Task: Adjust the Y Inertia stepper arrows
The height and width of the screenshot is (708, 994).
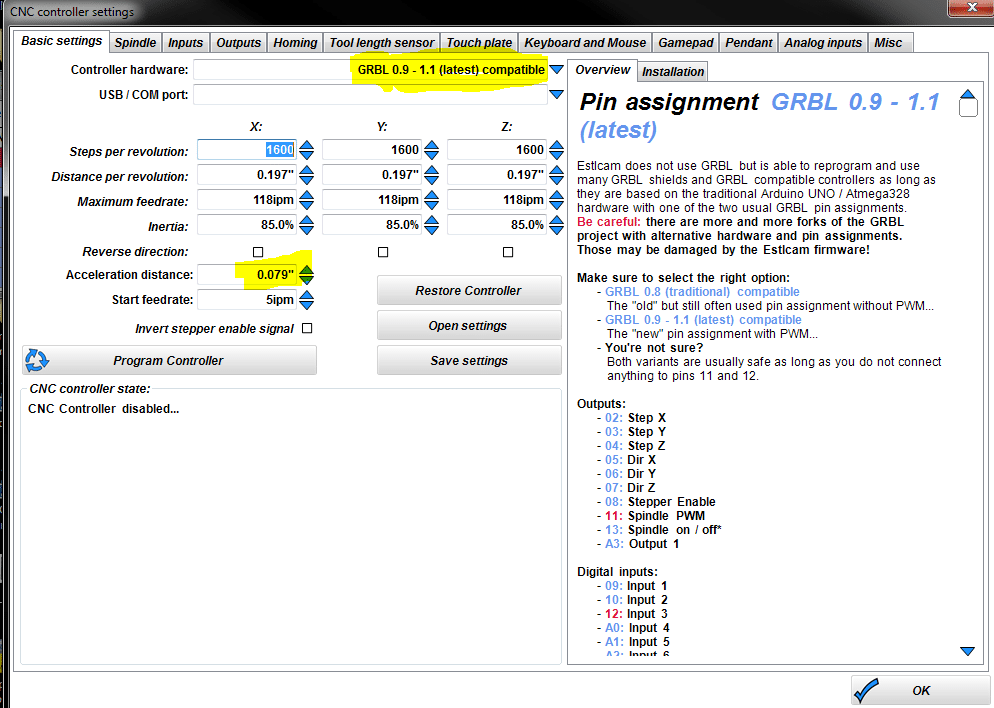Action: coord(432,225)
